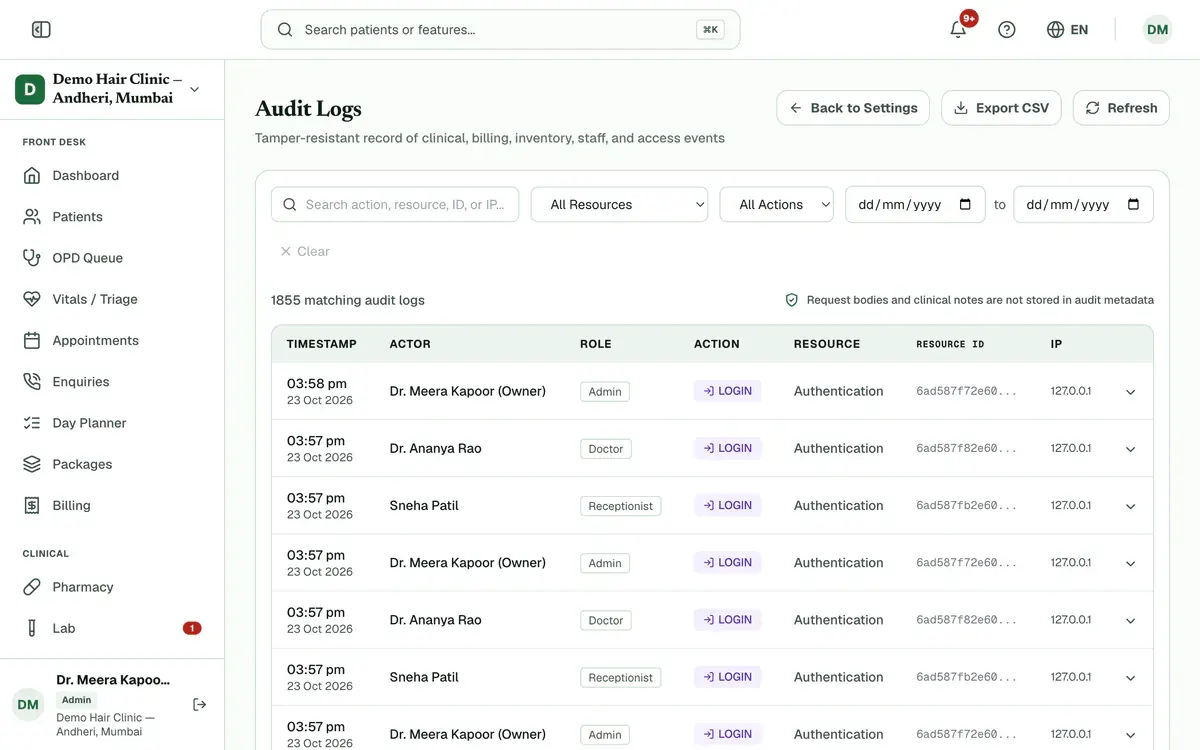Image resolution: width=1200 pixels, height=750 pixels.
Task: Click Day Planner in sidebar
Action: 112,423
